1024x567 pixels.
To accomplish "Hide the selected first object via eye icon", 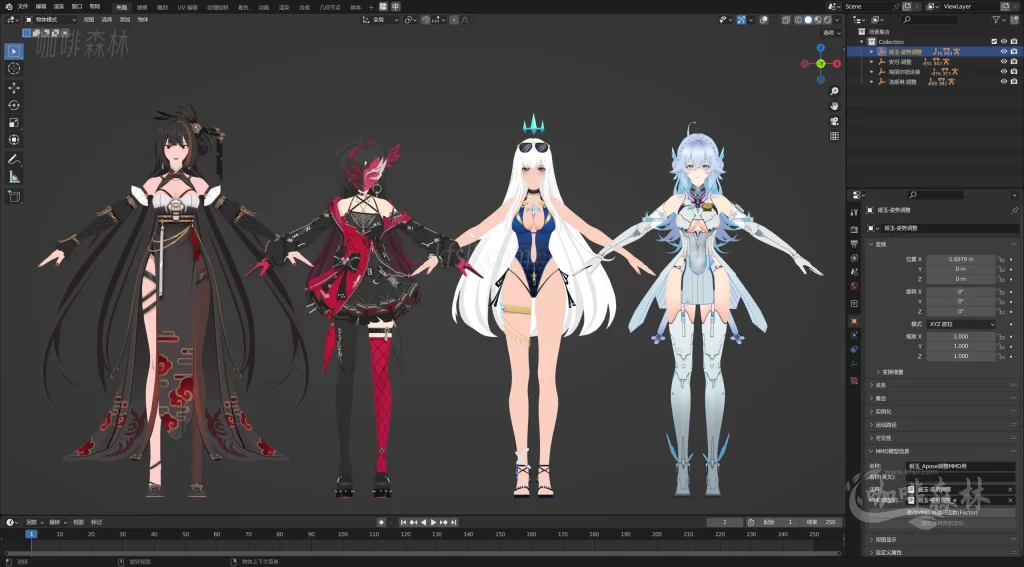I will click(1004, 52).
